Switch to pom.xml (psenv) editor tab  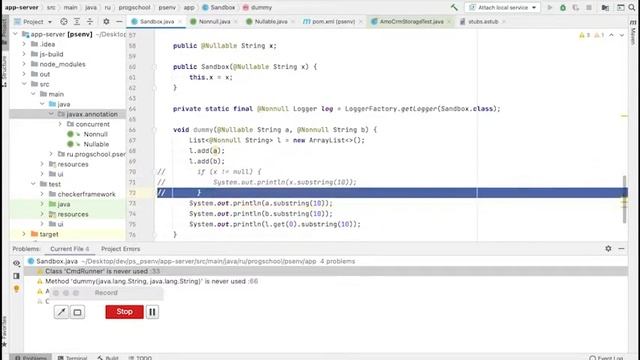[x=333, y=22]
